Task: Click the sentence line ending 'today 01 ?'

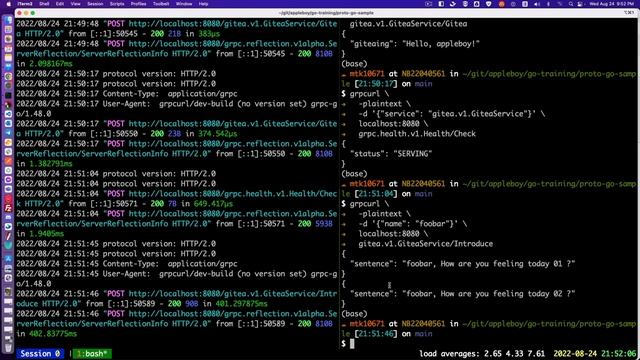Action: point(462,264)
